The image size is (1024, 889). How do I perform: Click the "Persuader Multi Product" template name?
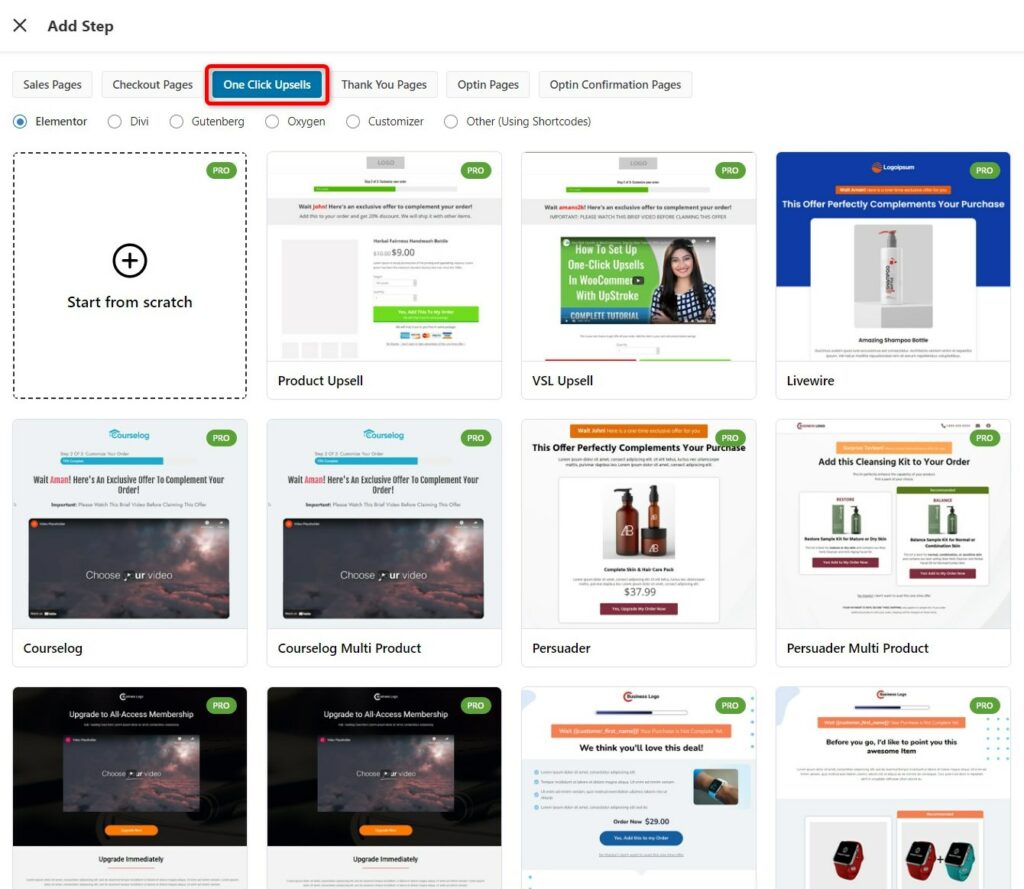pyautogui.click(x=857, y=648)
